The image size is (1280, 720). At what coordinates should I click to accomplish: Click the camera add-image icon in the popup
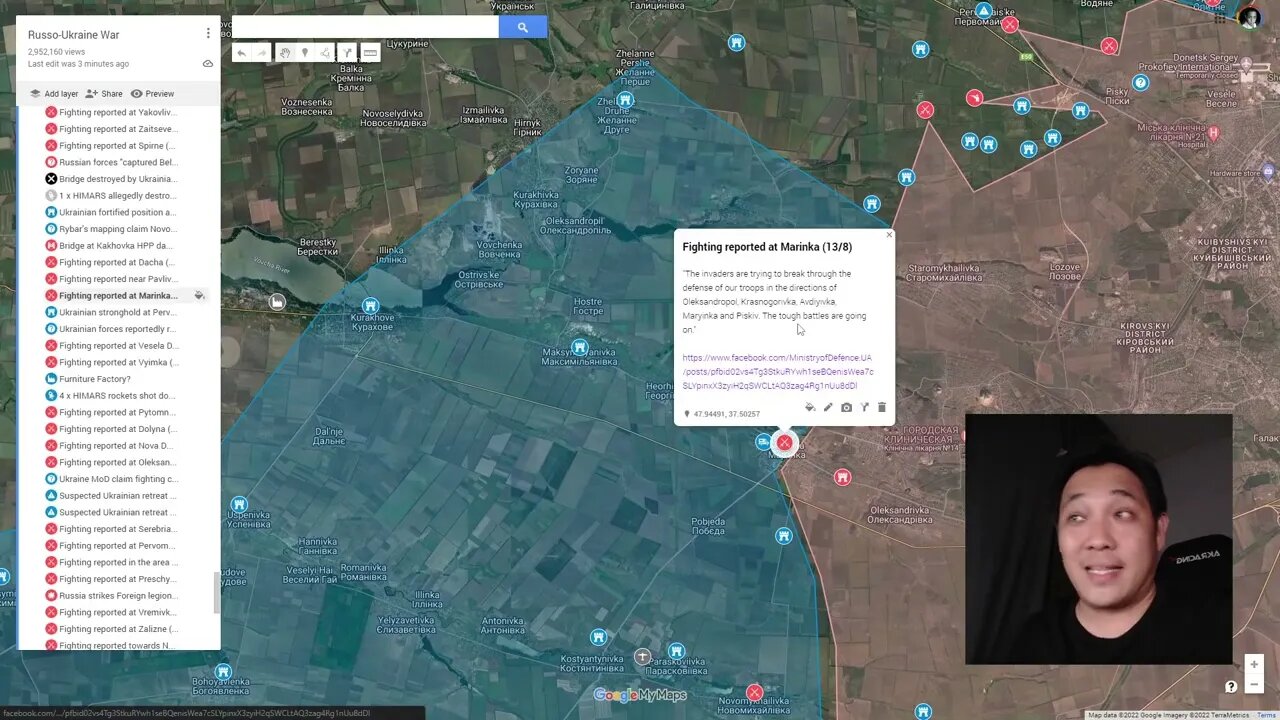coord(846,407)
